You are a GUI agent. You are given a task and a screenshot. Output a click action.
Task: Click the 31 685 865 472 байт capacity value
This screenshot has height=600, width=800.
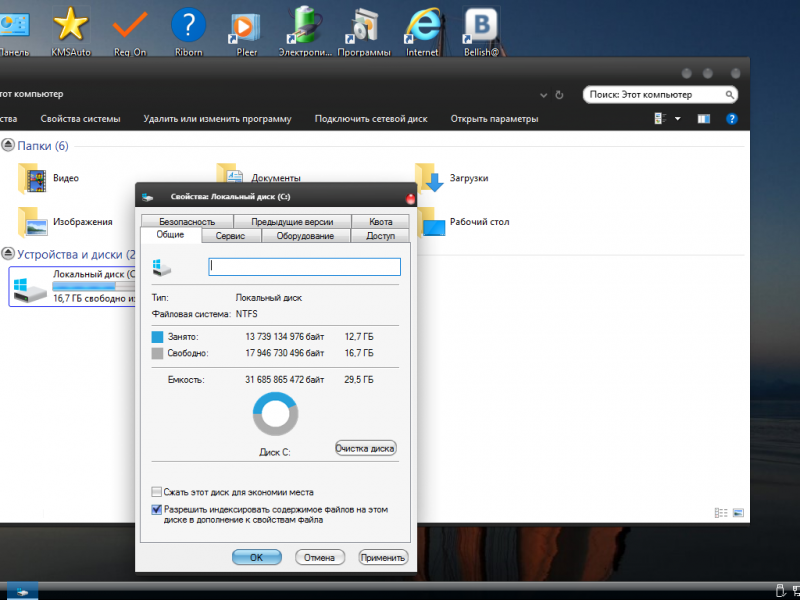coord(285,380)
